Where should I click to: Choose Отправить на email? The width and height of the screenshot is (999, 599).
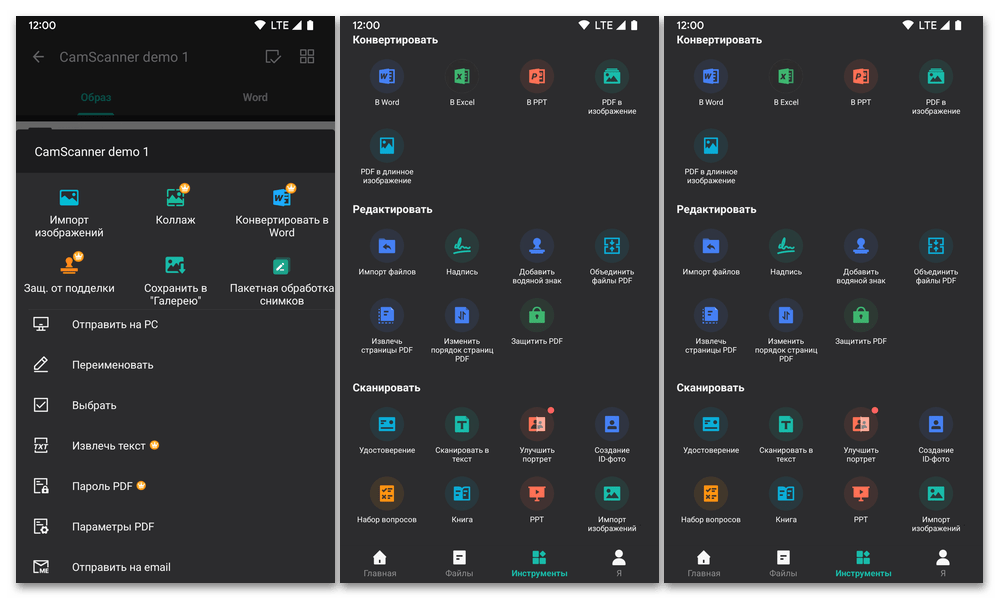click(x=121, y=567)
